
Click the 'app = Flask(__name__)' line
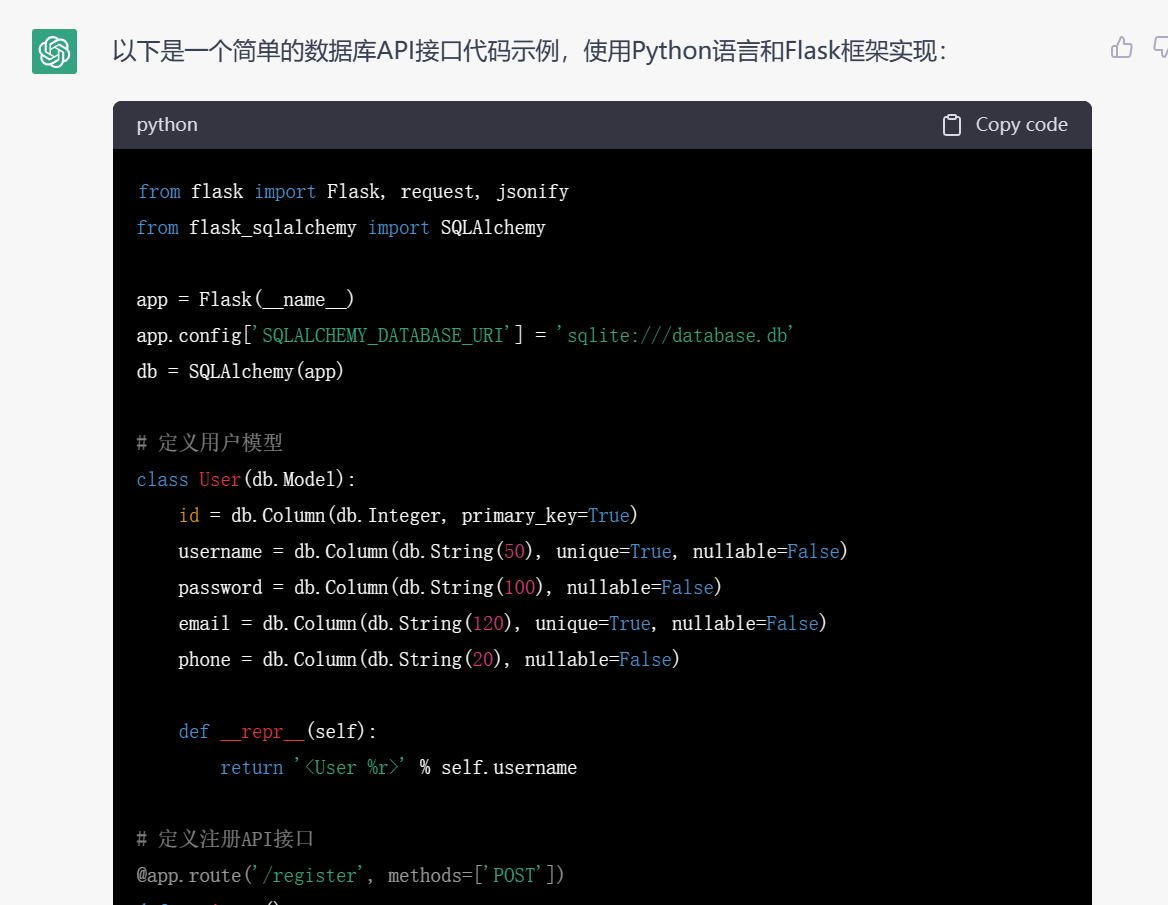[245, 300]
